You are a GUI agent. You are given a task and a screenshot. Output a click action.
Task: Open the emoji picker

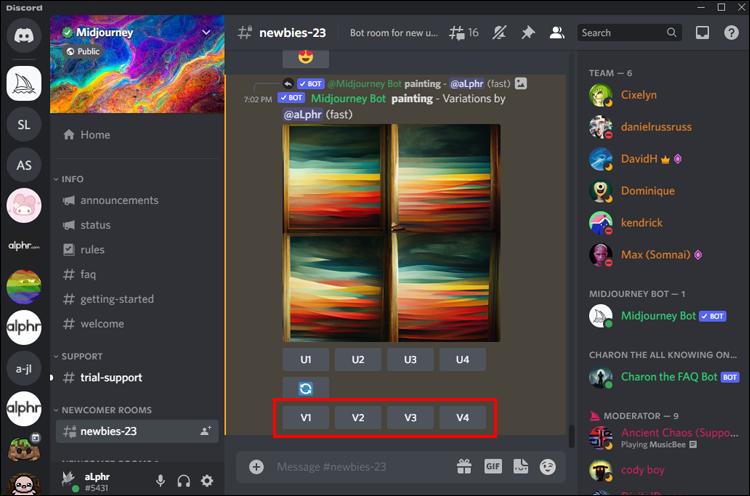(548, 466)
